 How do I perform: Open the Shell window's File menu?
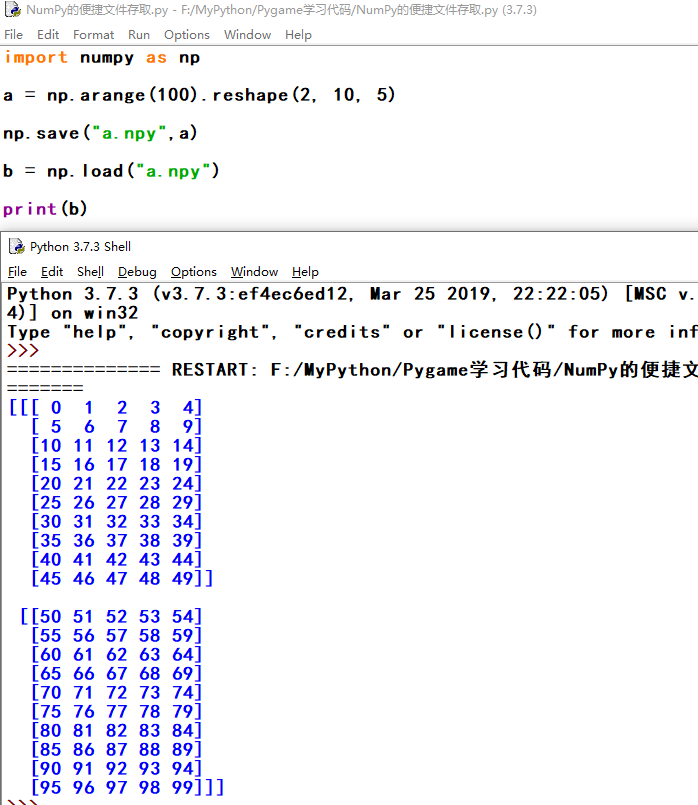[x=17, y=272]
